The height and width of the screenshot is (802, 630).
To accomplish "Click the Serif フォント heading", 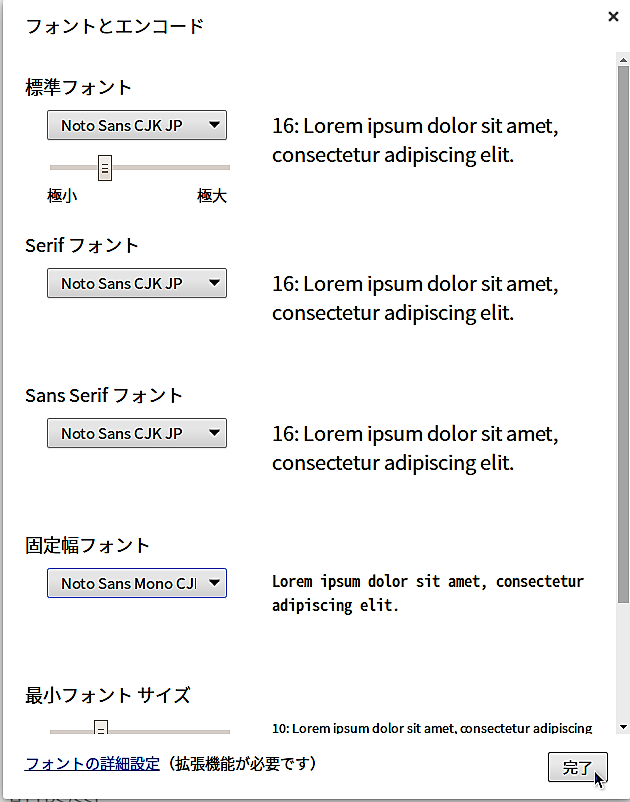I will (x=82, y=246).
